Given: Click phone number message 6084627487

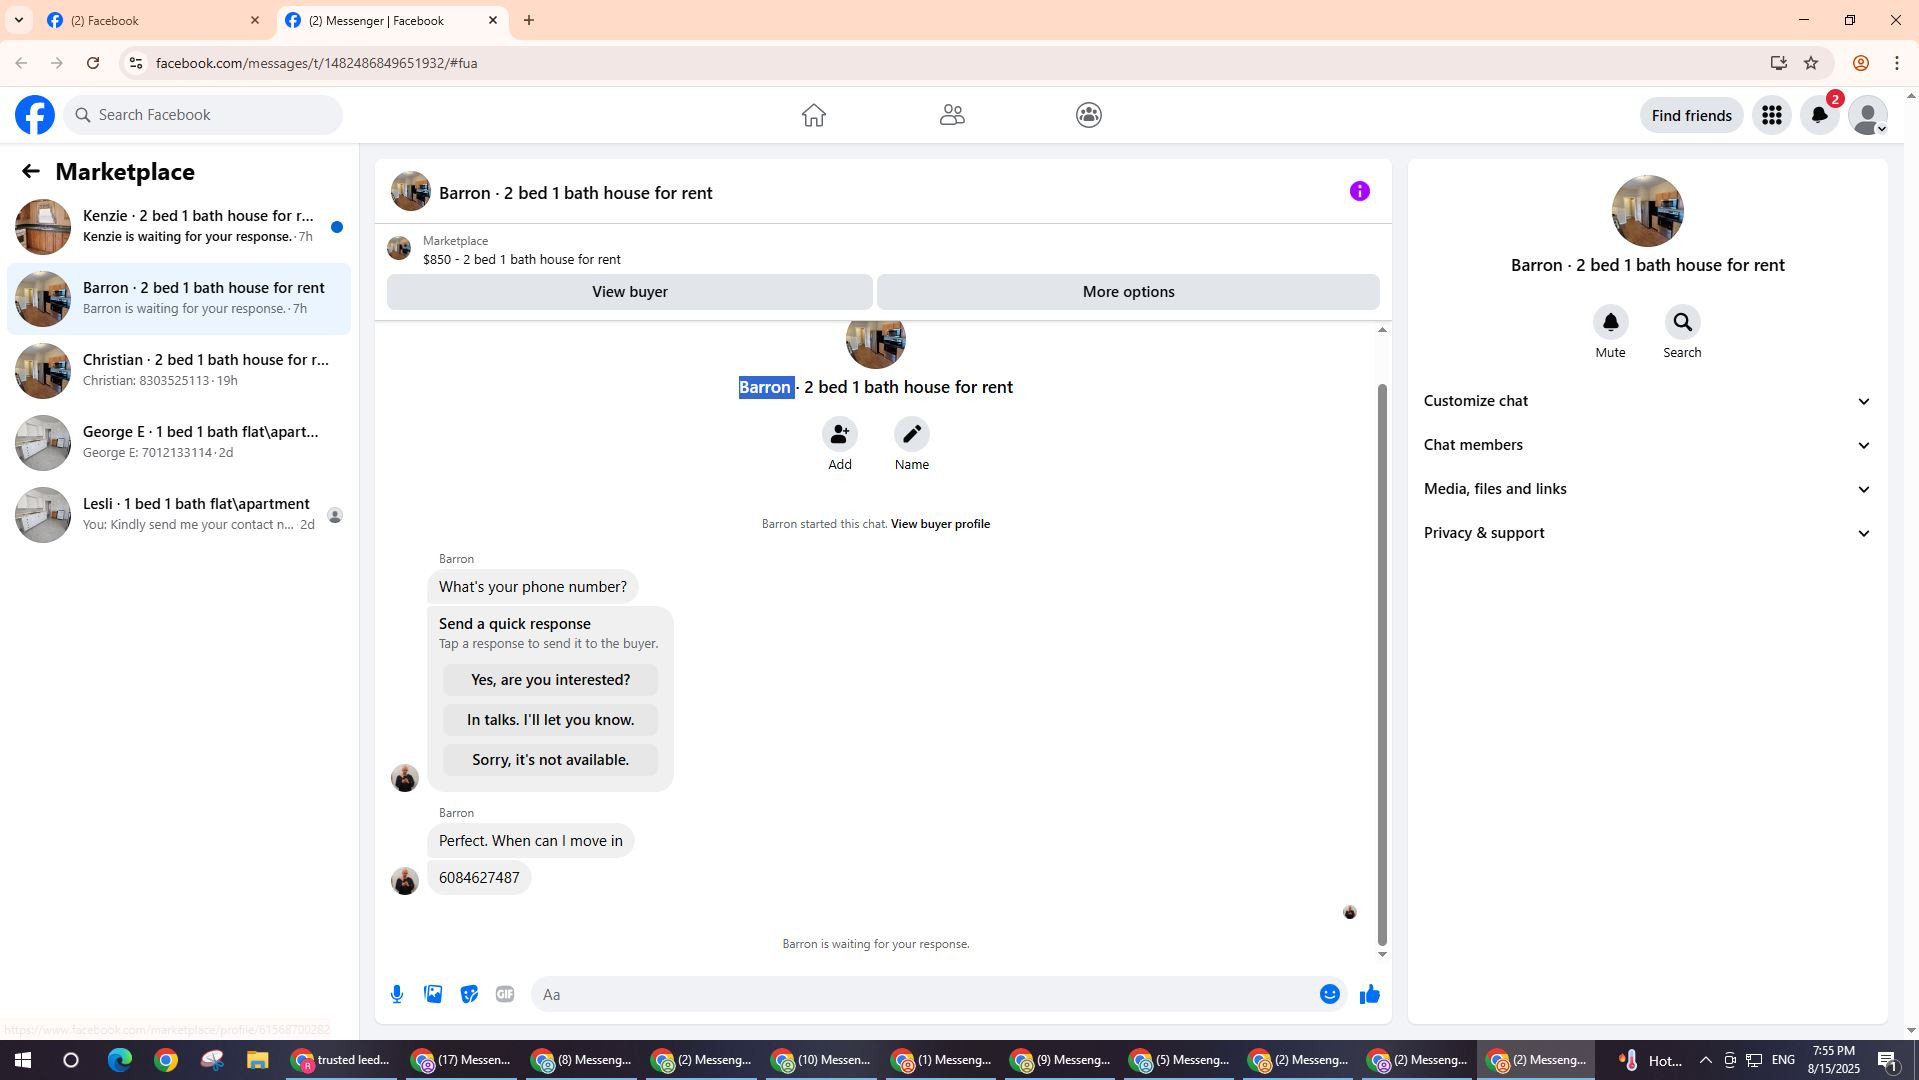Looking at the screenshot, I should click(479, 878).
